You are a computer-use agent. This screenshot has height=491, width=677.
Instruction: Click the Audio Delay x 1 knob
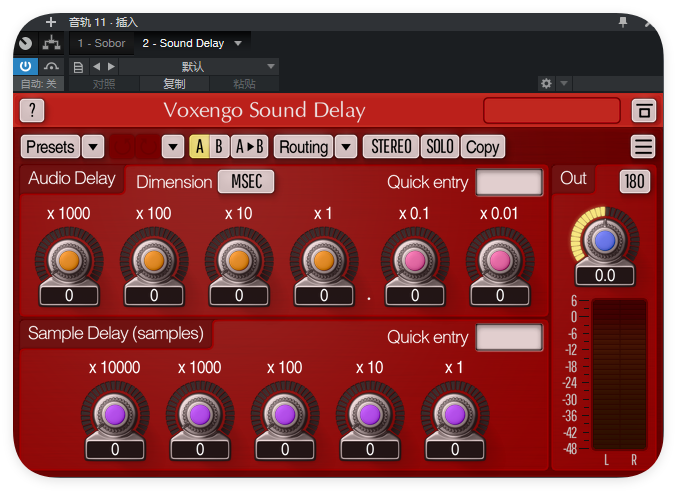click(x=324, y=260)
